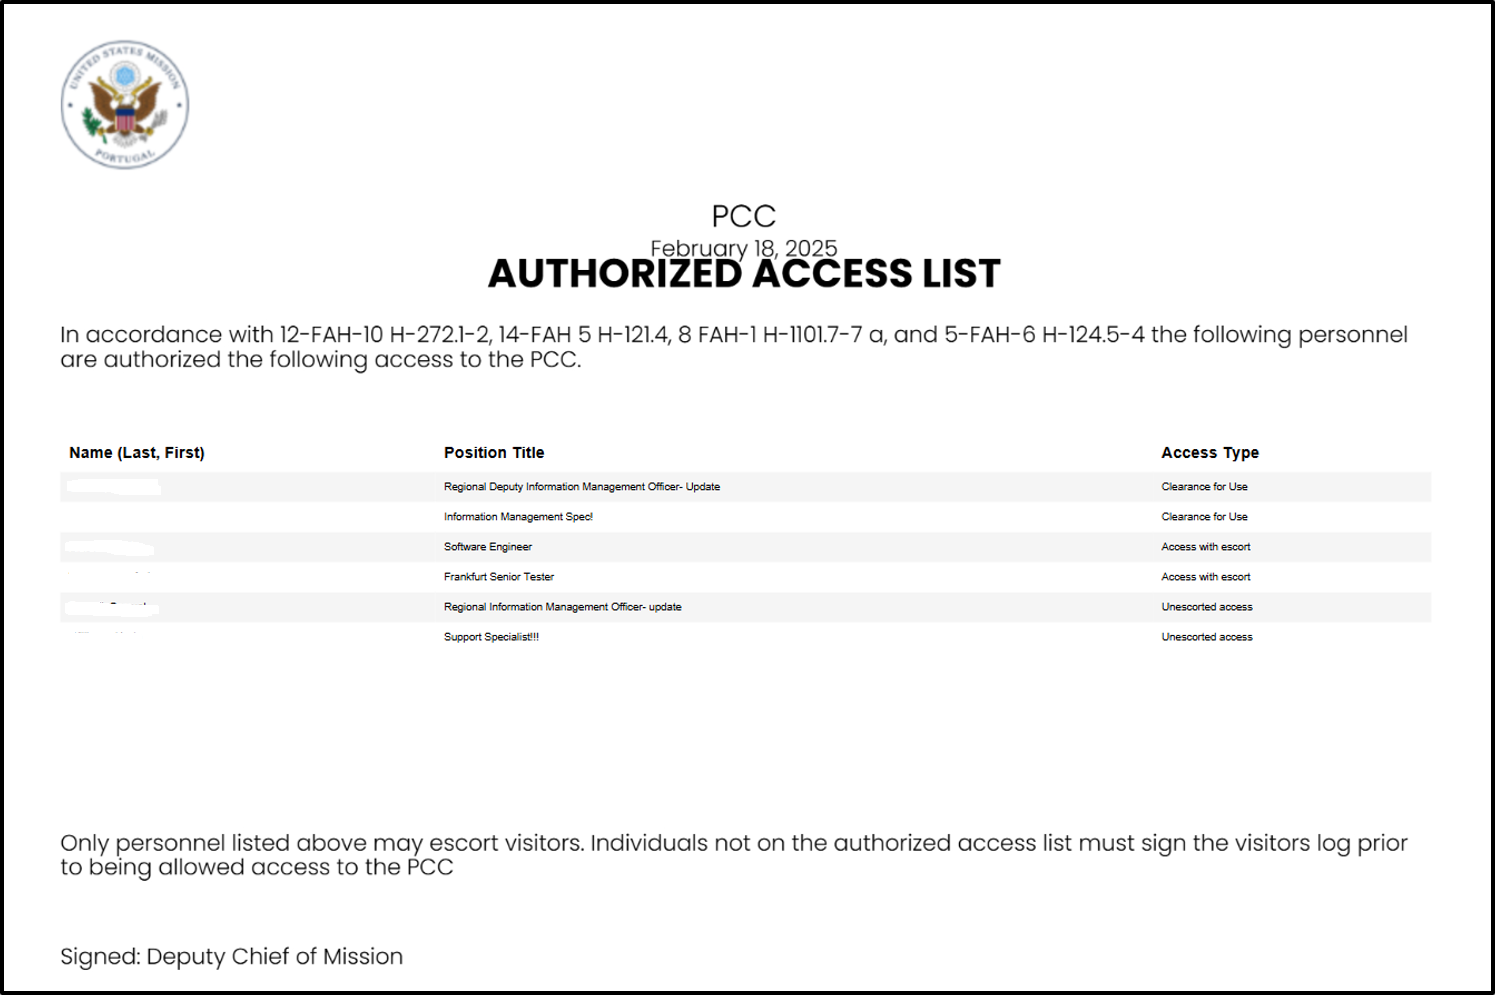This screenshot has width=1495, height=995.
Task: Click the Software Engineer position entry
Action: point(488,547)
